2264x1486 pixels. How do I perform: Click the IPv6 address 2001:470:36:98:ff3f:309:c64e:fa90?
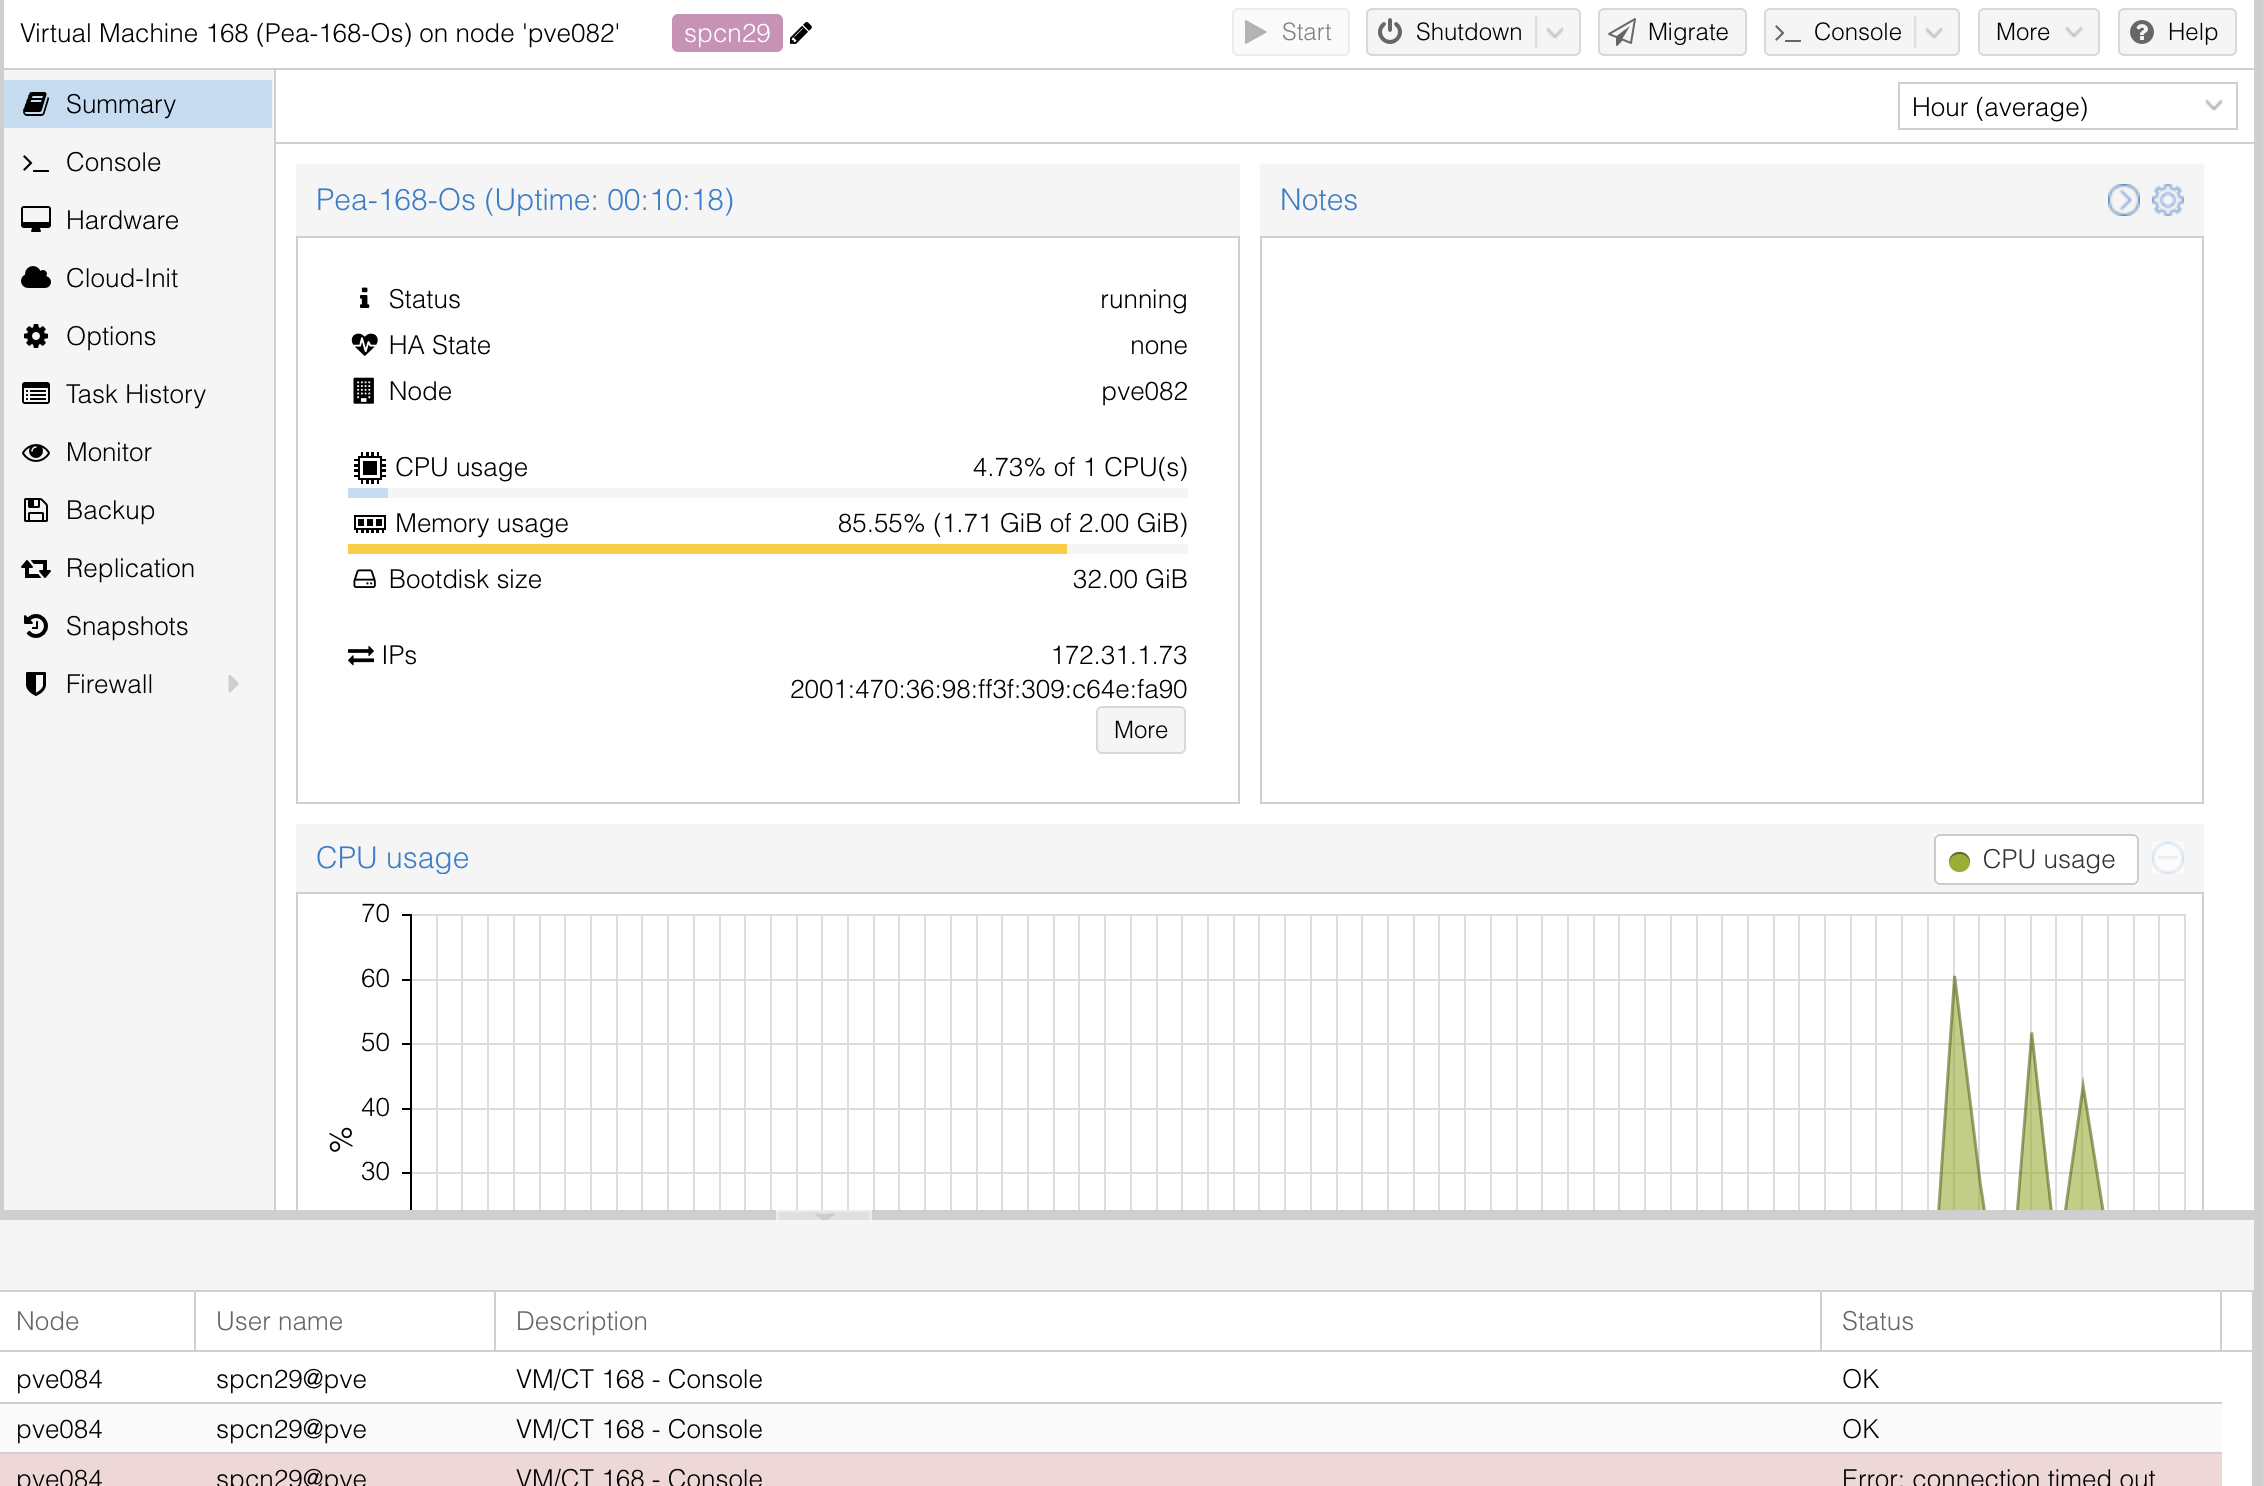coord(988,689)
